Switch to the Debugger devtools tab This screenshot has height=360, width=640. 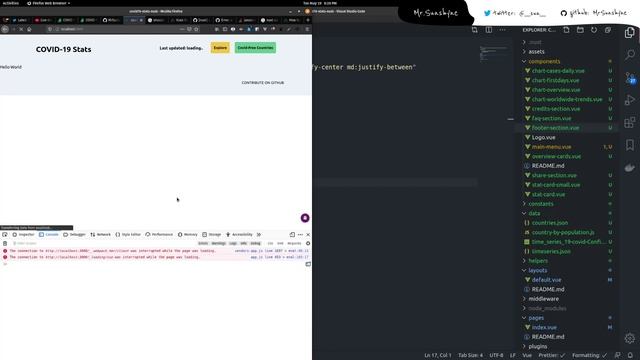coord(74,235)
